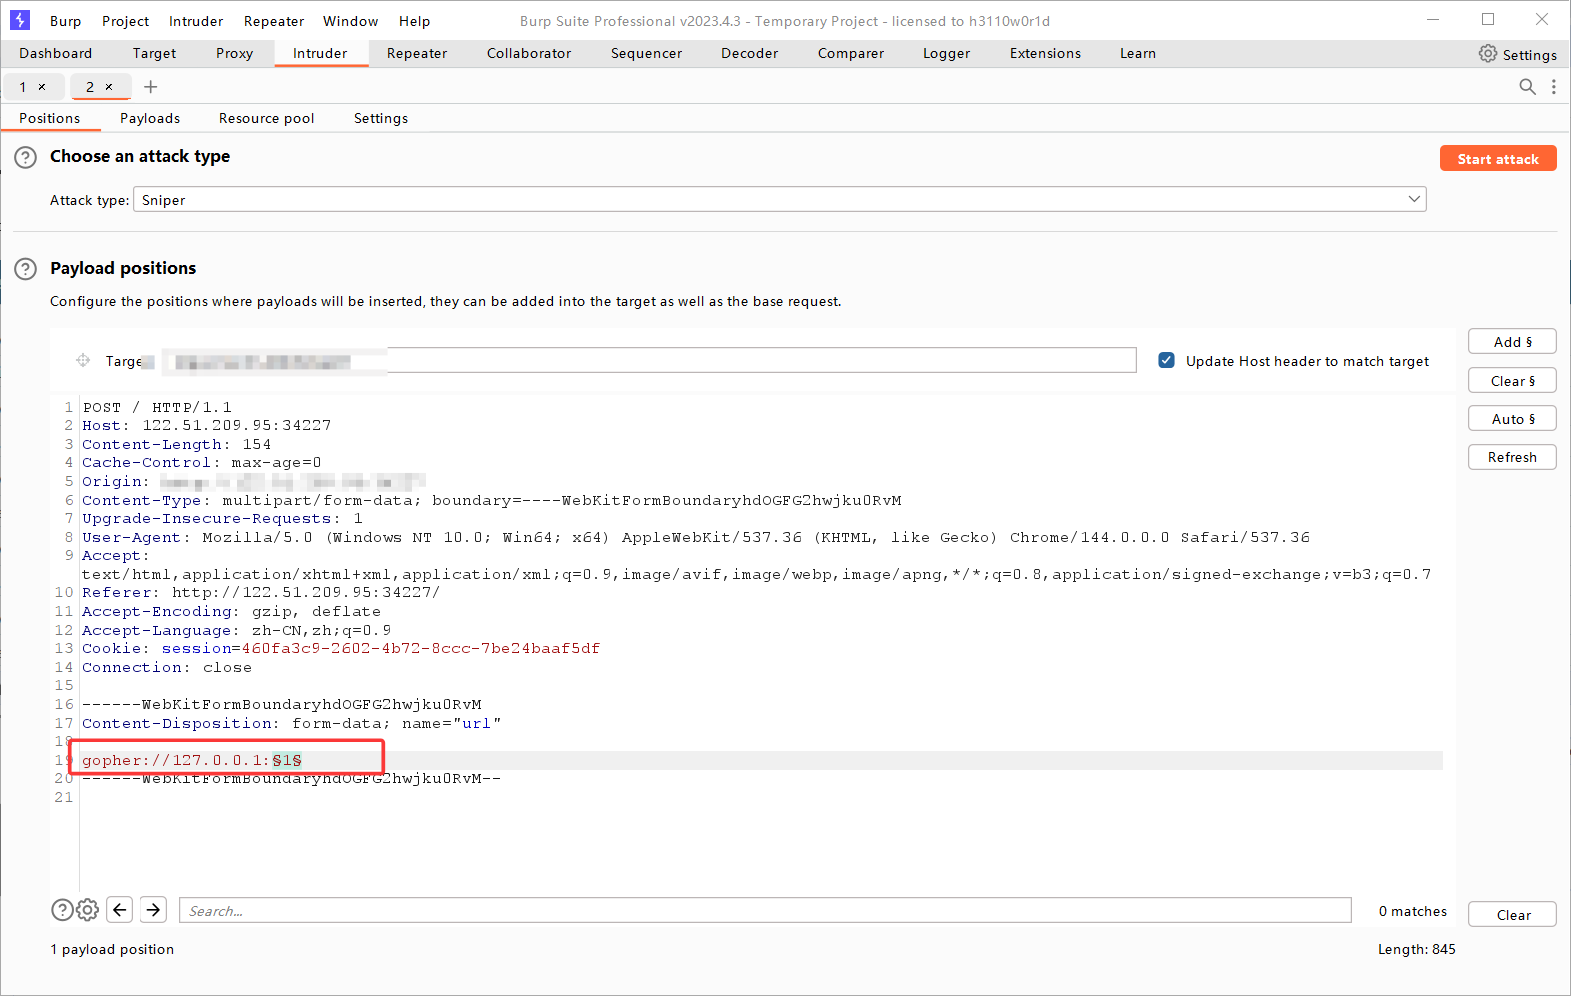Toggle Update Host header to match target
This screenshot has height=996, width=1571.
point(1166,360)
